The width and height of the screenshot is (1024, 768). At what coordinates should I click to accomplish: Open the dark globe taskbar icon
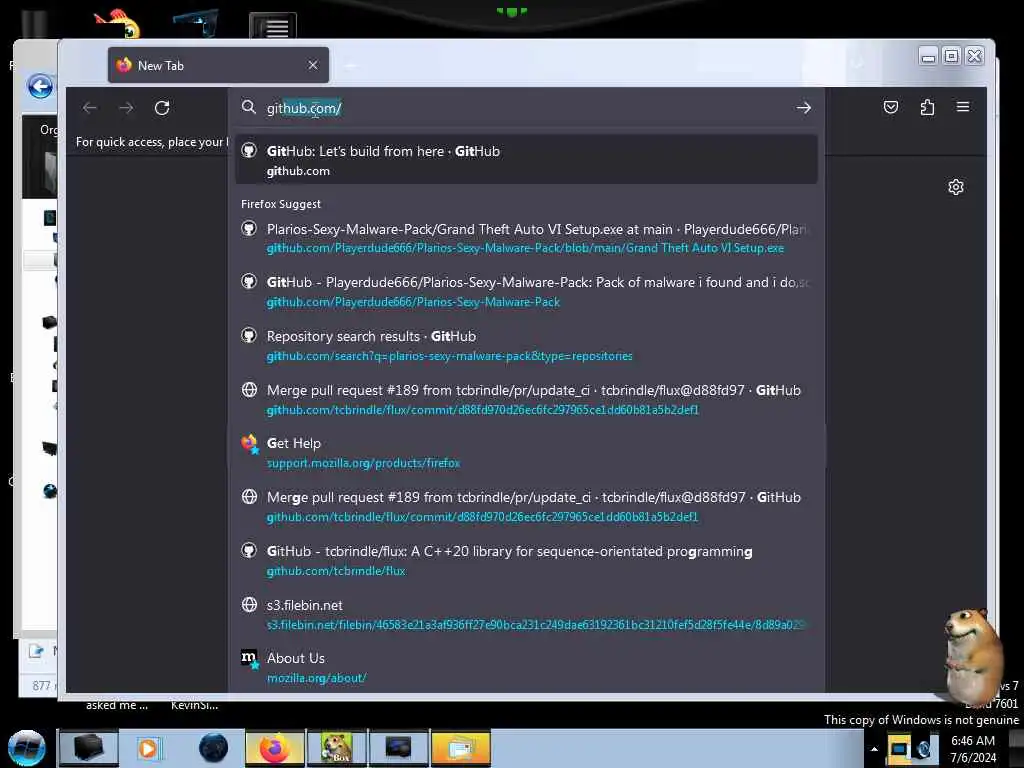pos(213,748)
